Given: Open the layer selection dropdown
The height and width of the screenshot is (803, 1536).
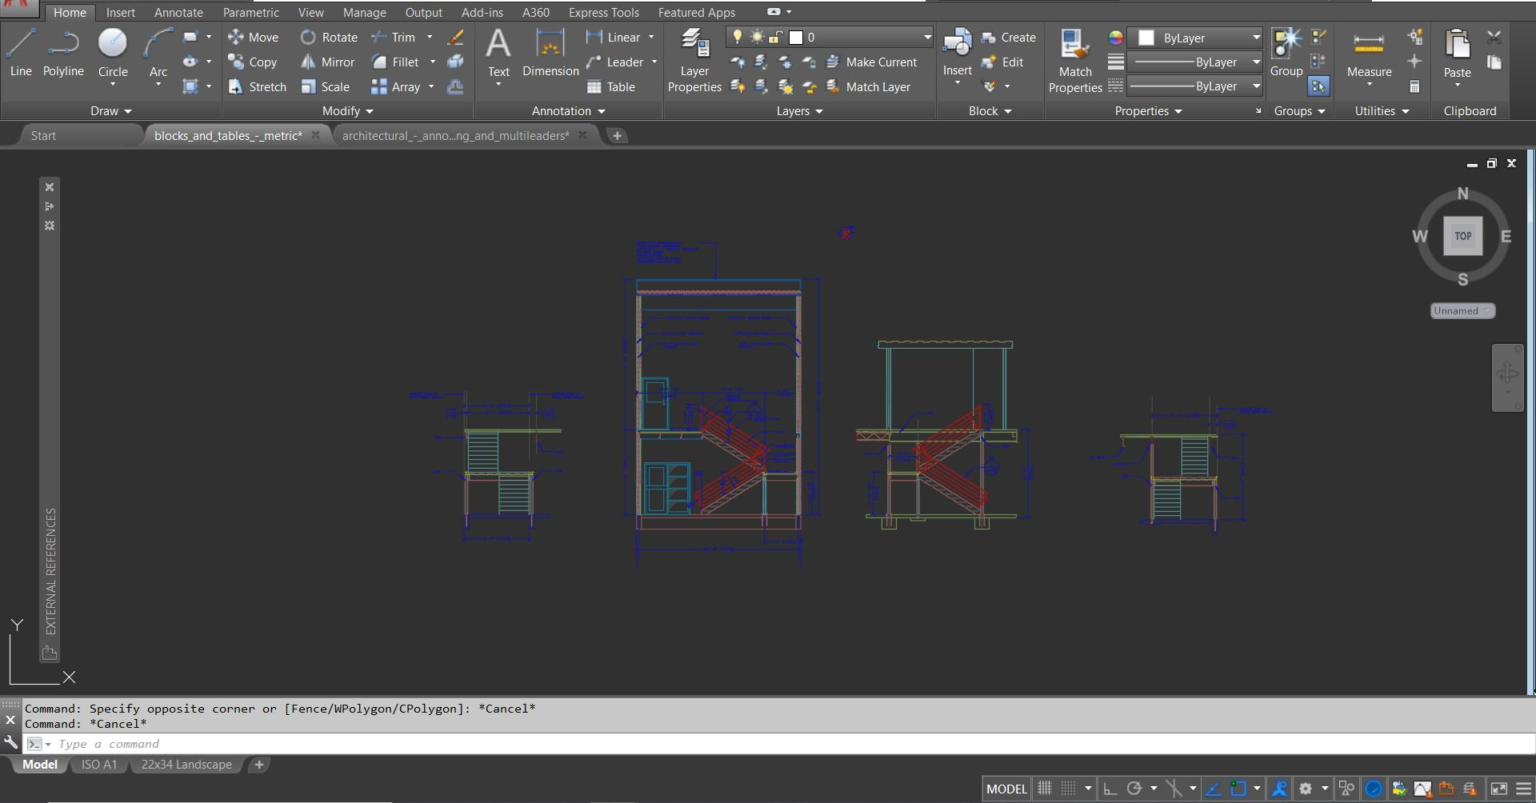Looking at the screenshot, I should pyautogui.click(x=927, y=37).
